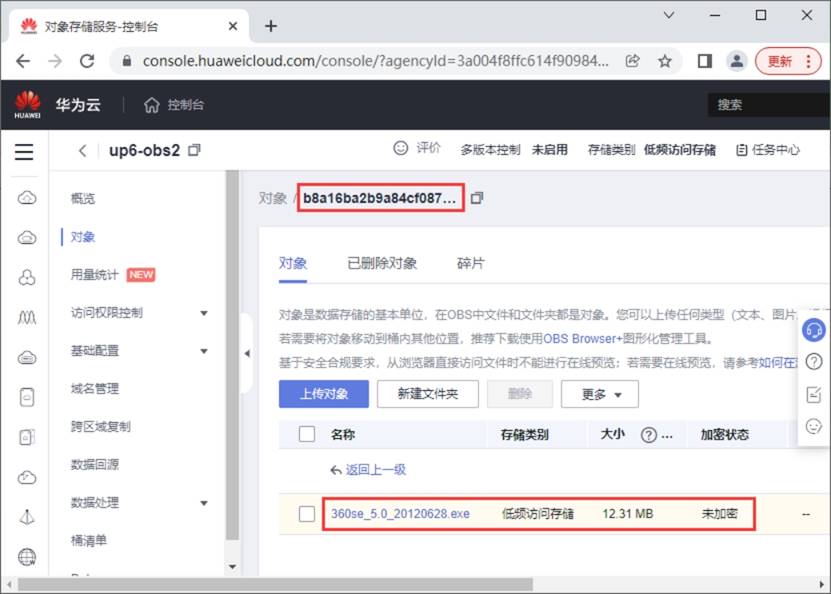Select checkbox for 360se_5.0_20120628.exe
Screen dimensions: 831x594
point(307,513)
